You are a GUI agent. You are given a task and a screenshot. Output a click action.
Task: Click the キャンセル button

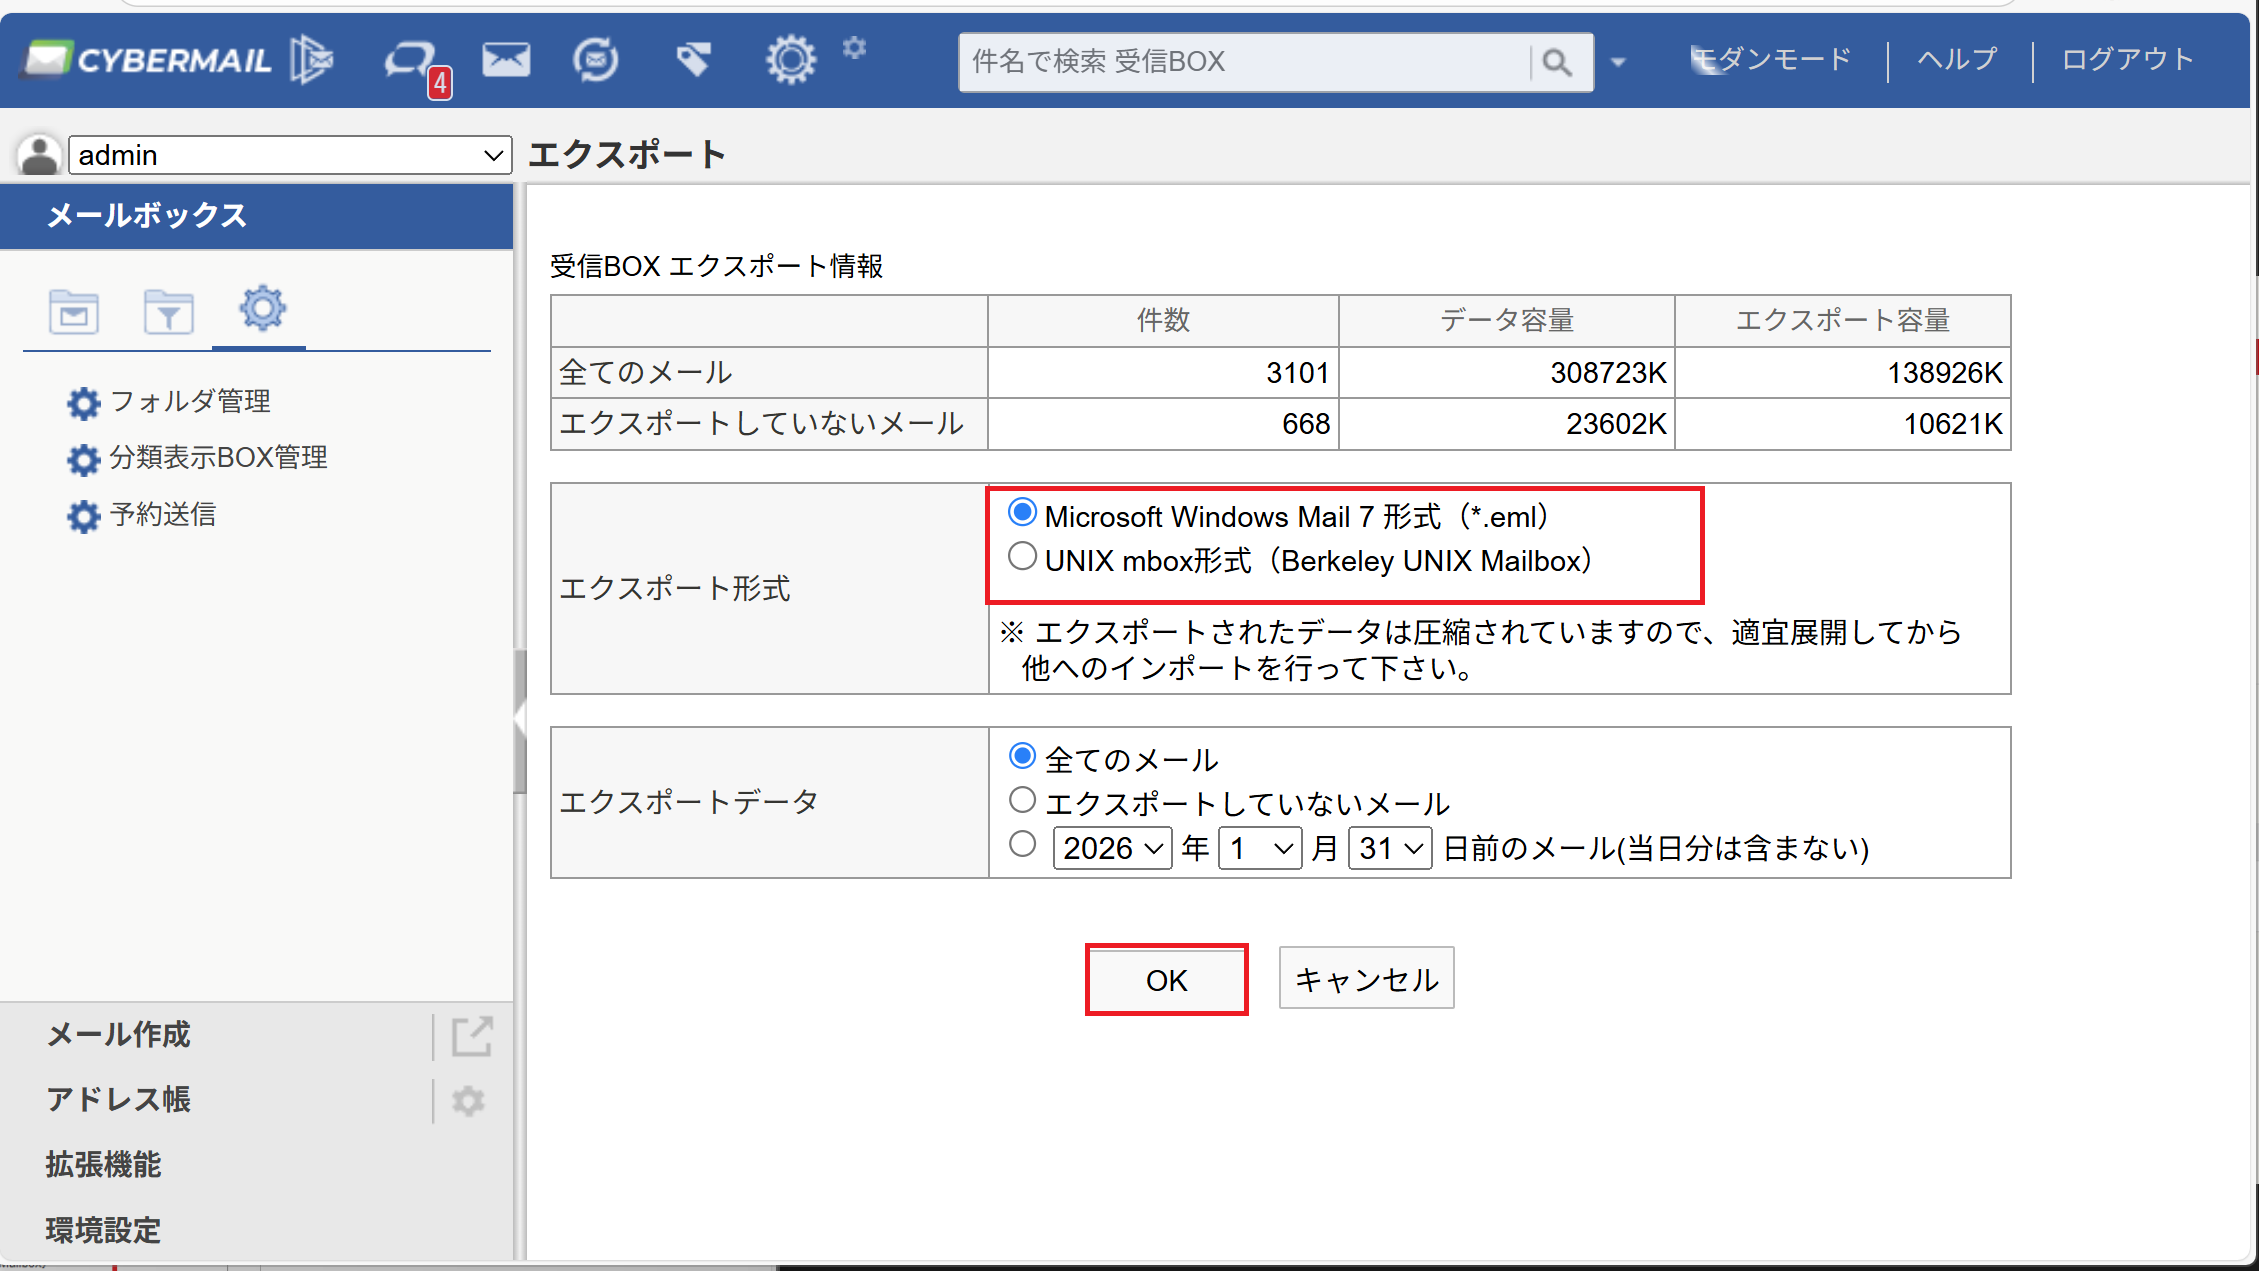click(1366, 978)
